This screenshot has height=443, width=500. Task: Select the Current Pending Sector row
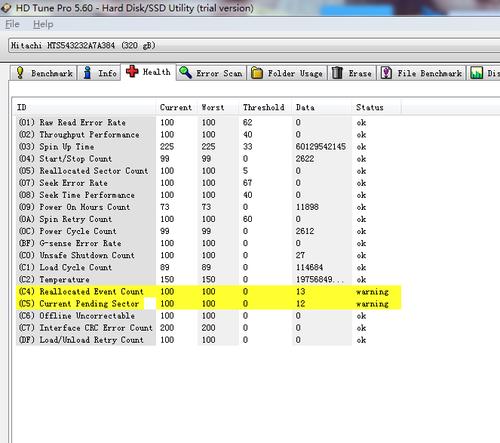point(209,304)
